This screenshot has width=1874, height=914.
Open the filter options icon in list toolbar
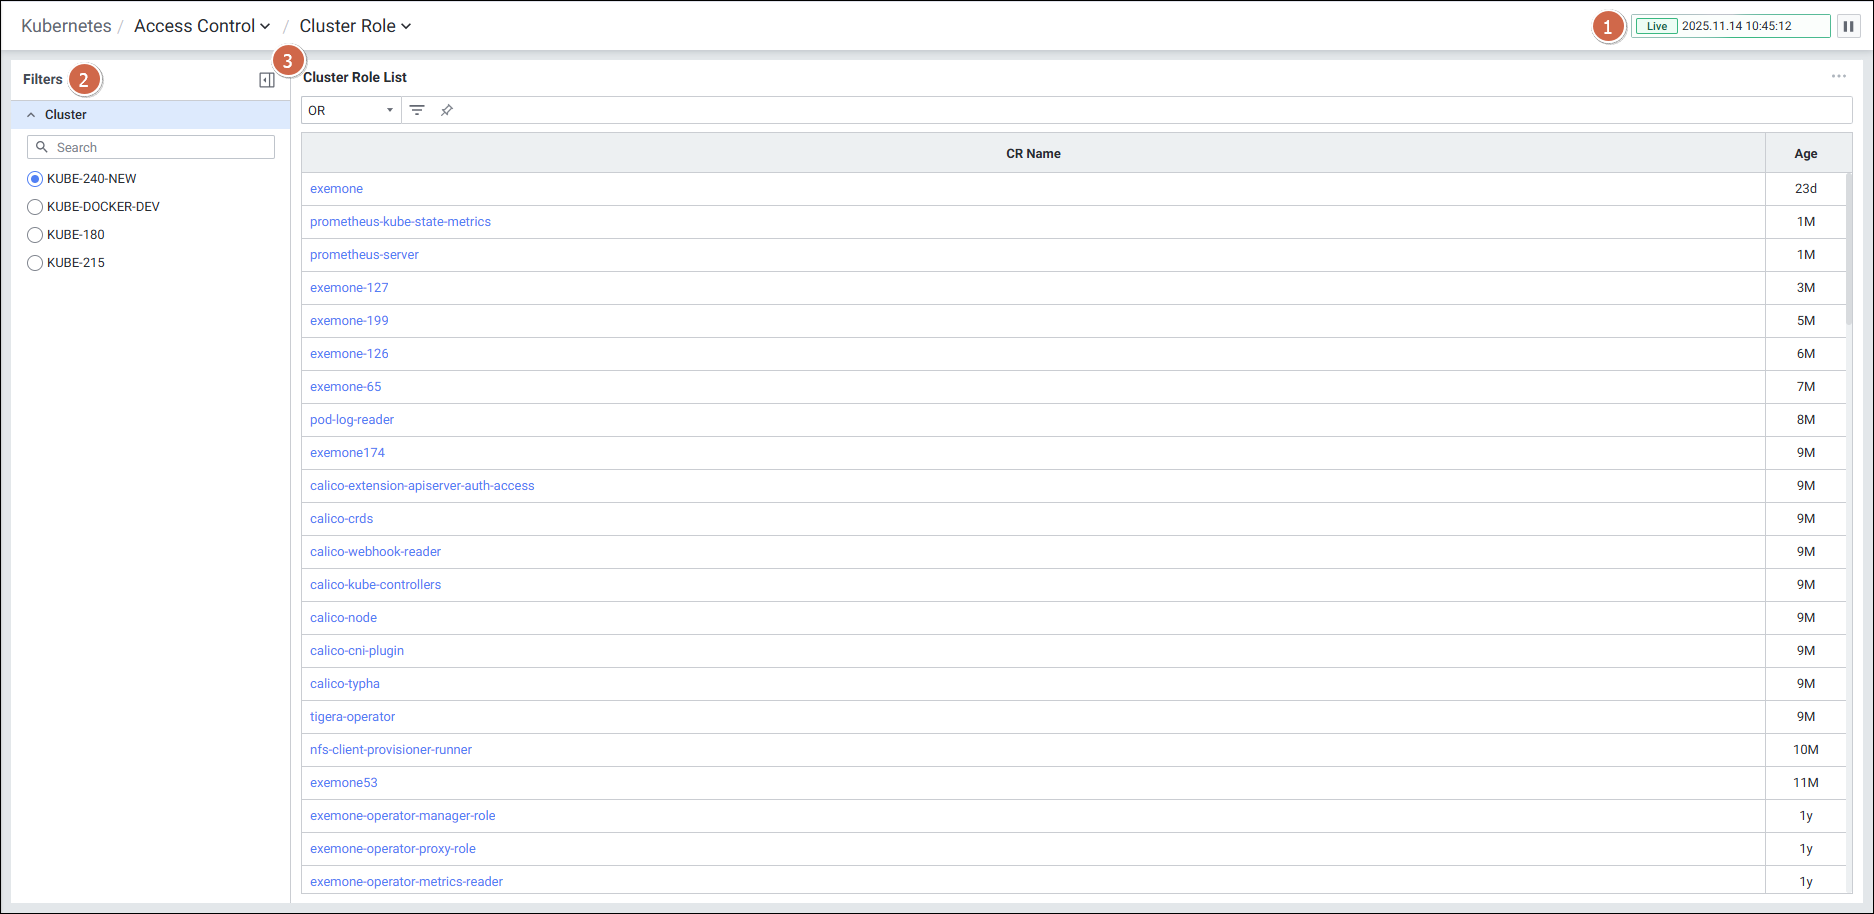pyautogui.click(x=417, y=110)
